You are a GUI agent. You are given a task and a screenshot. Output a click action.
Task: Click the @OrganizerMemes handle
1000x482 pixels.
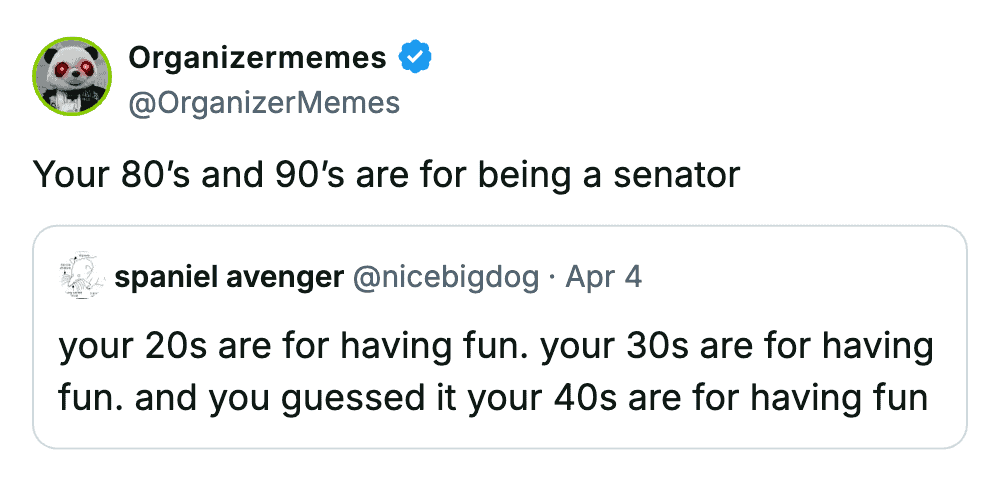(264, 102)
